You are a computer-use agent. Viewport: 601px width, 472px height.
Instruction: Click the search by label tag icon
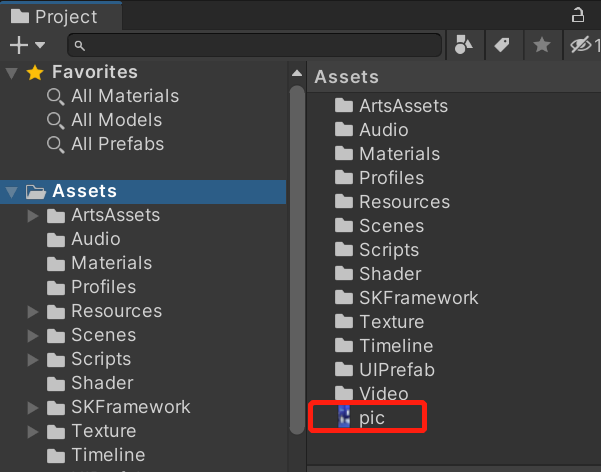(x=502, y=44)
